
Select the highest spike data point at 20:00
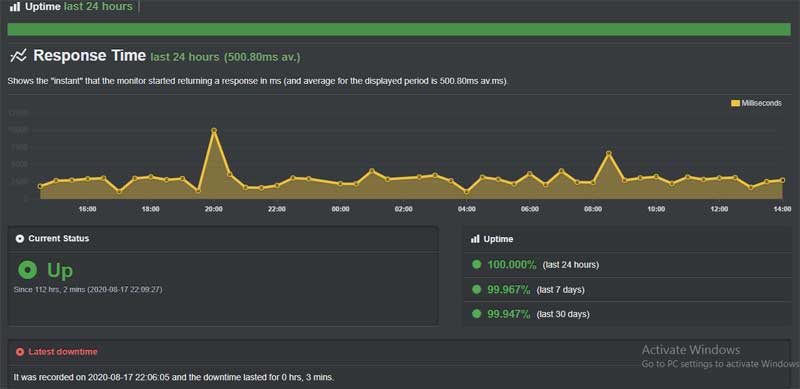pyautogui.click(x=214, y=131)
